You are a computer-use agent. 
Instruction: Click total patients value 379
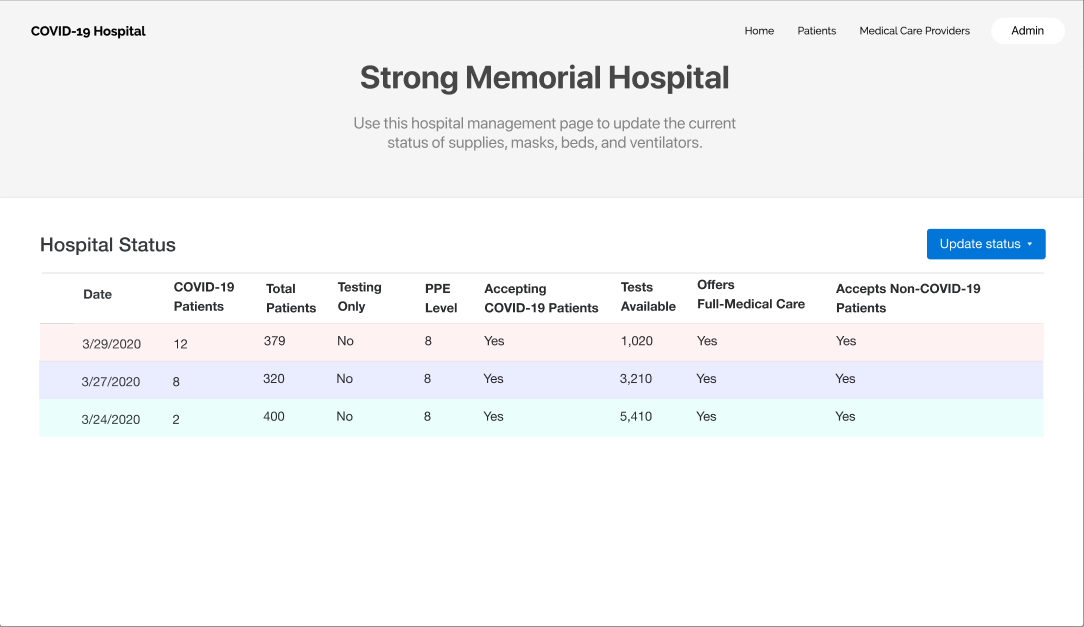(274, 341)
